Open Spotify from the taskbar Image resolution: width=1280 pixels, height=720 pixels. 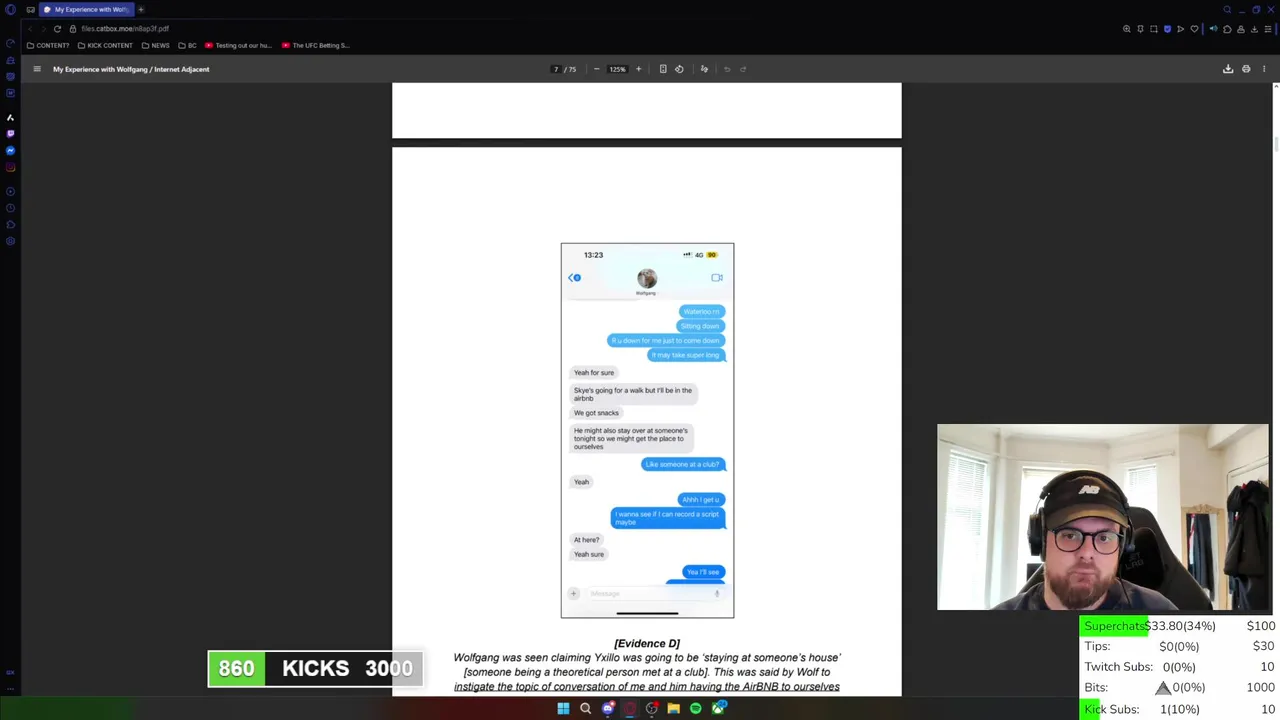[x=696, y=708]
